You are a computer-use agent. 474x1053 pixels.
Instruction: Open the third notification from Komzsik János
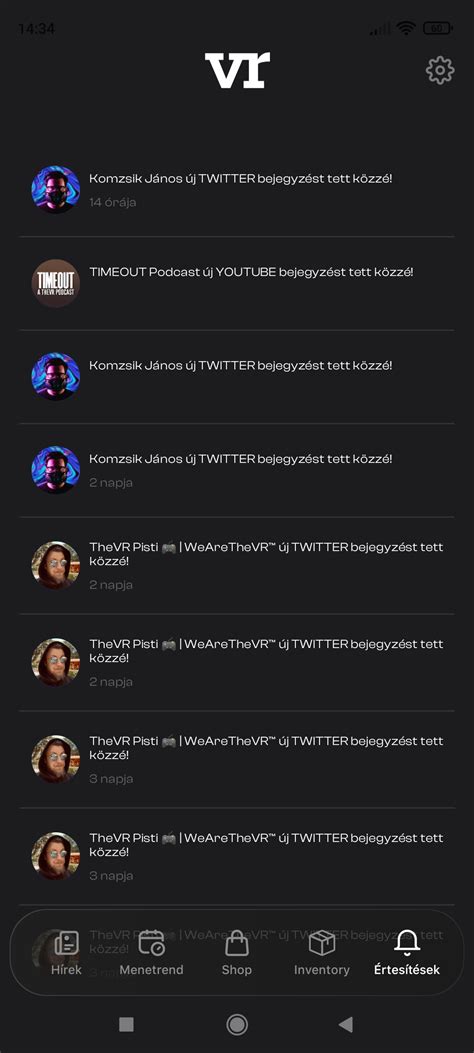click(x=237, y=470)
